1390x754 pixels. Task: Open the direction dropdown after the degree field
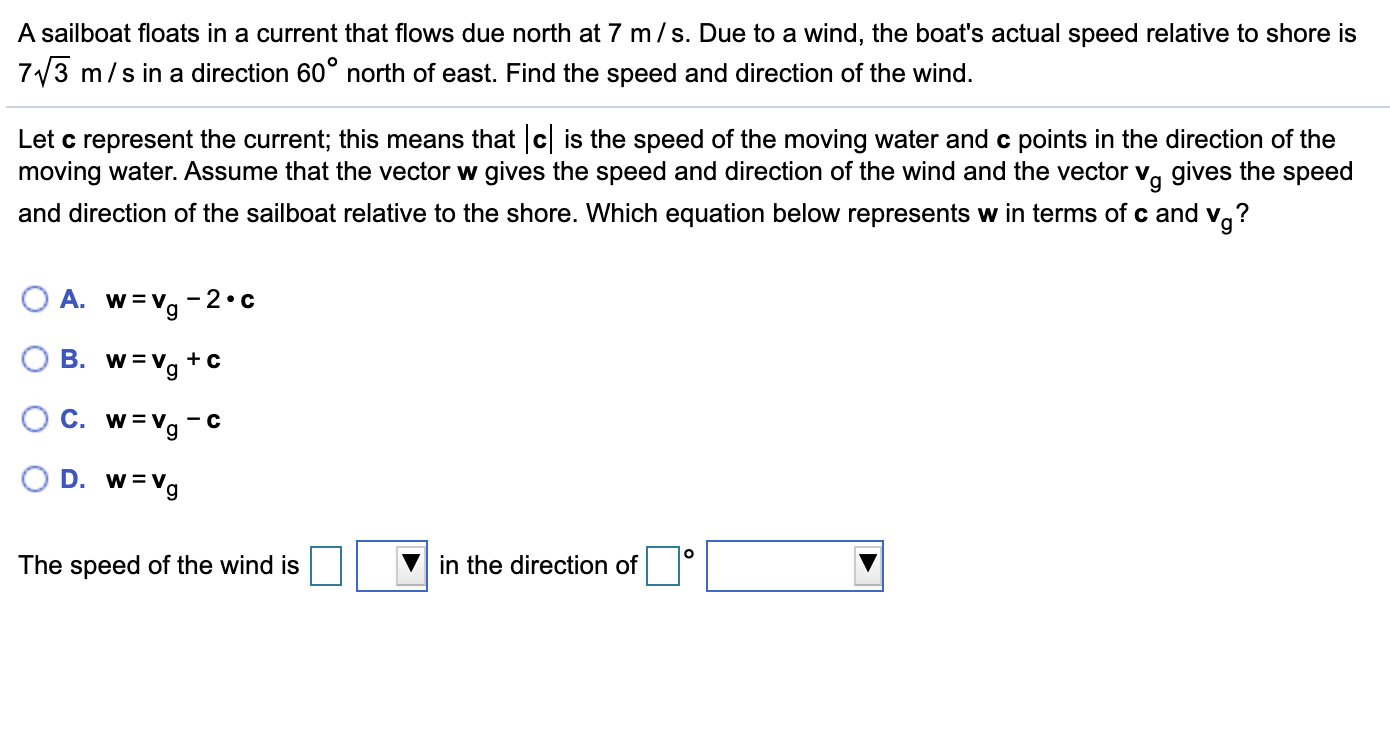(795, 565)
